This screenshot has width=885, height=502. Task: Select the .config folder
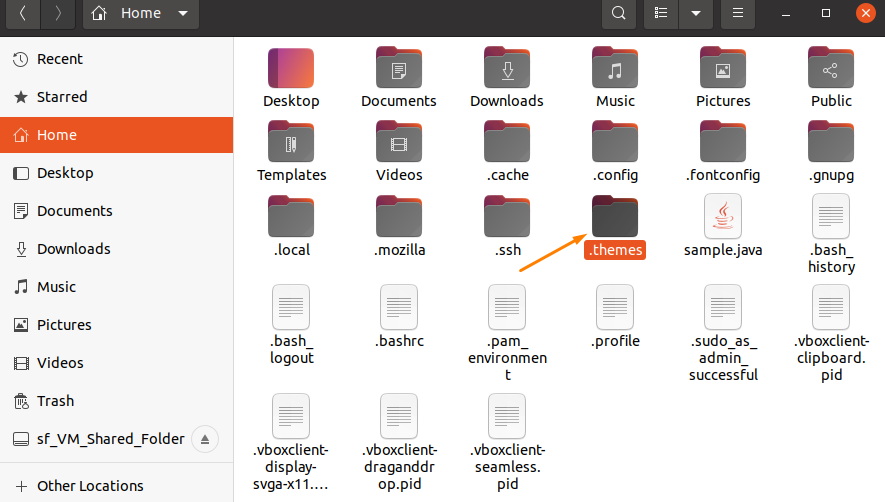615,142
